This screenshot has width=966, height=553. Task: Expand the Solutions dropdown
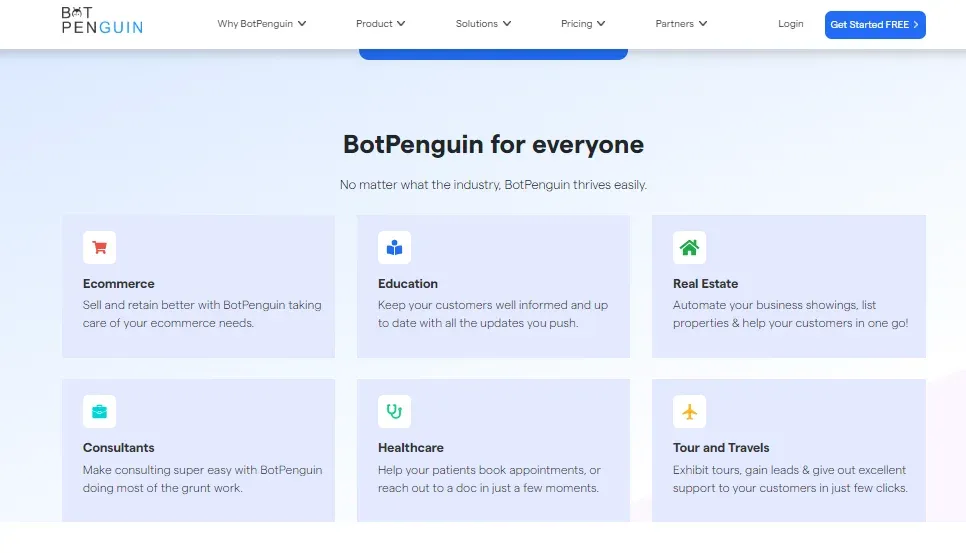(x=483, y=23)
